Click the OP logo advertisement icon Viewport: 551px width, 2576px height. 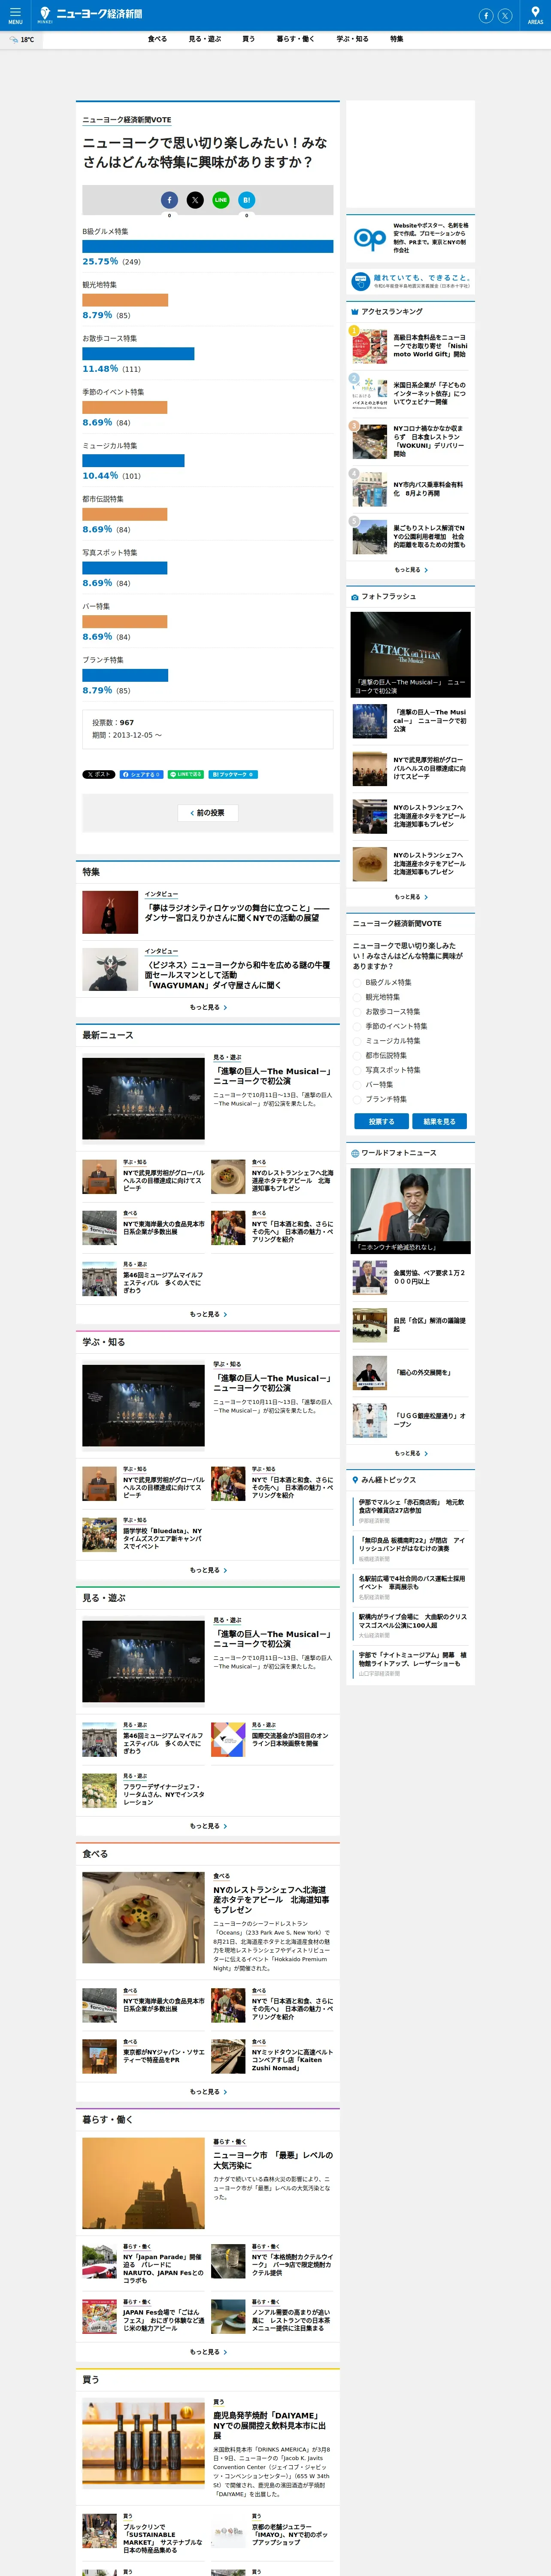[x=370, y=239]
